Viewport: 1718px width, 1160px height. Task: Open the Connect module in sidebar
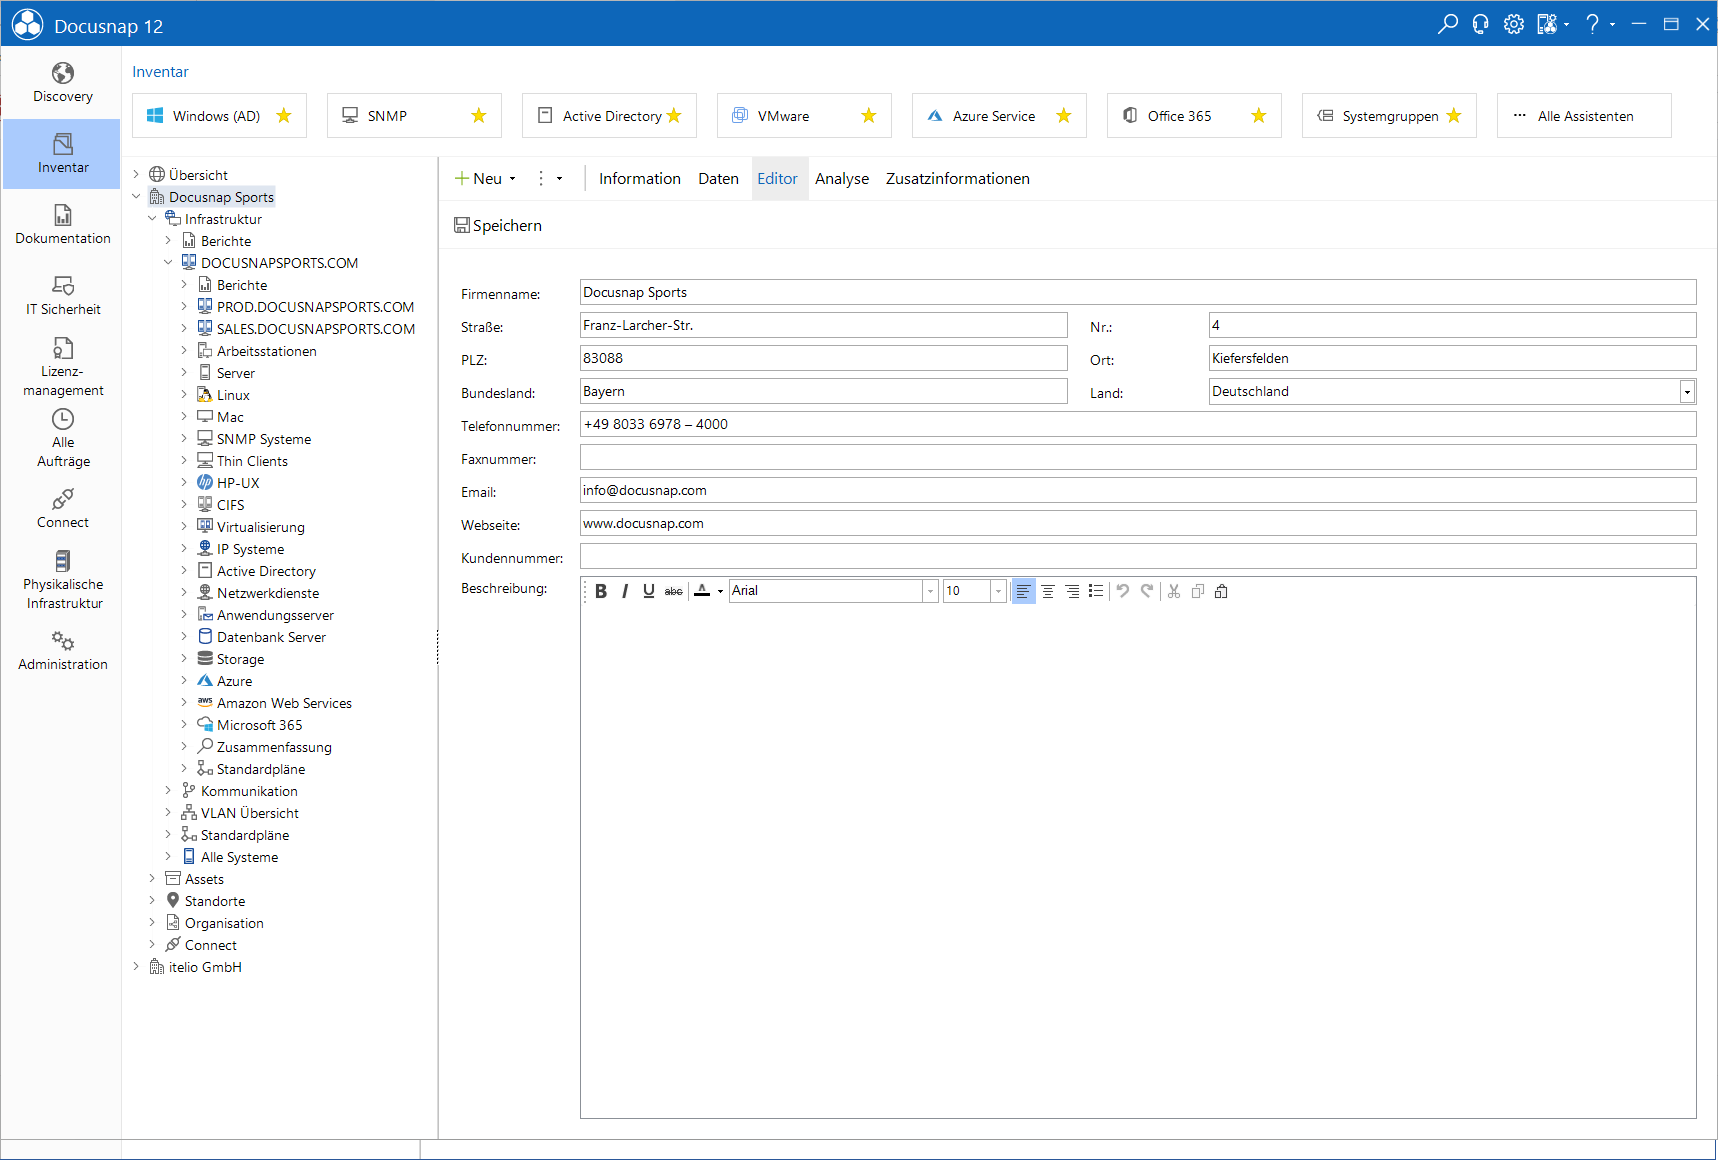coord(62,509)
